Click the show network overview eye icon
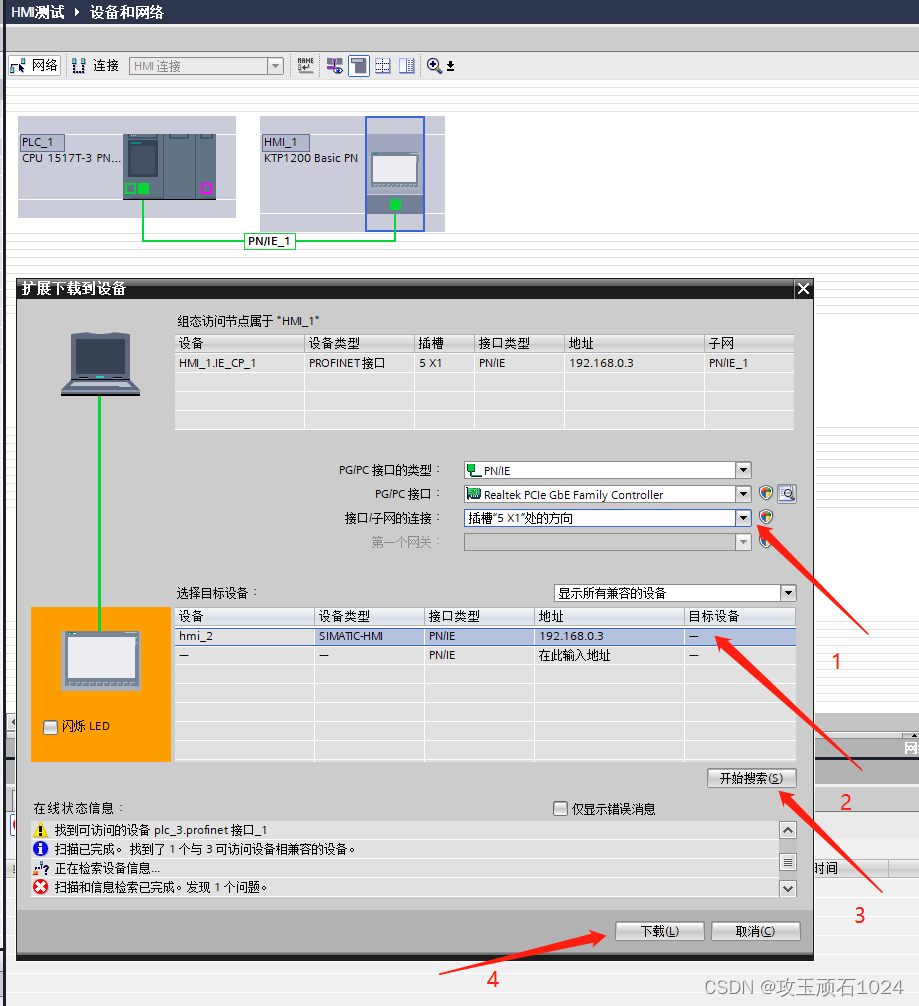 [334, 65]
